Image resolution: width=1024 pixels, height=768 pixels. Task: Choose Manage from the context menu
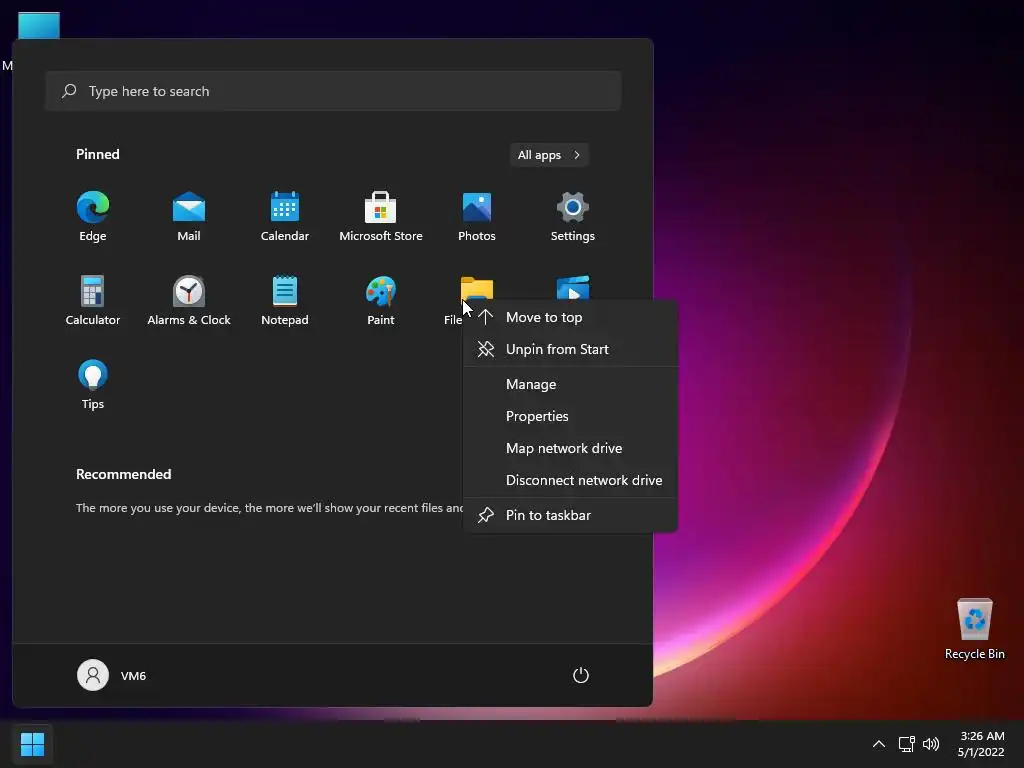click(570, 384)
